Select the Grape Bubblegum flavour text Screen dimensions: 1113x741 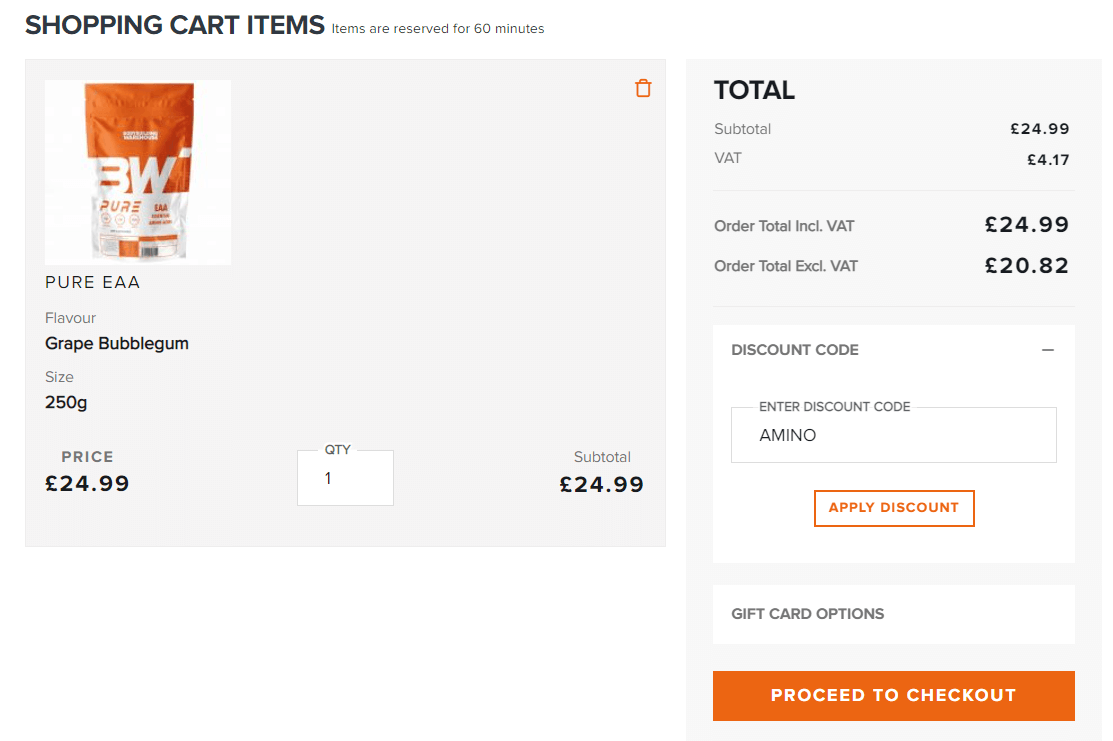point(117,344)
